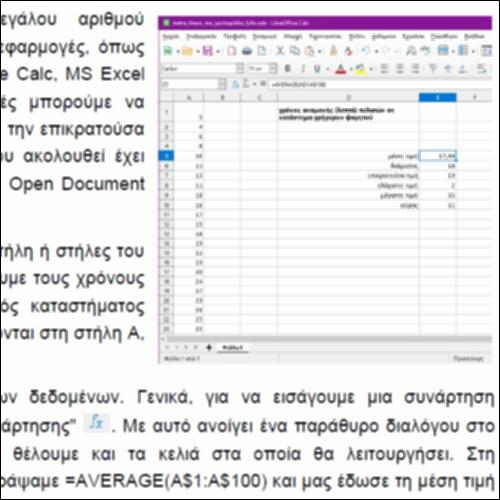Select column header D
Viewport: 500px width, 500px height.
348,98
